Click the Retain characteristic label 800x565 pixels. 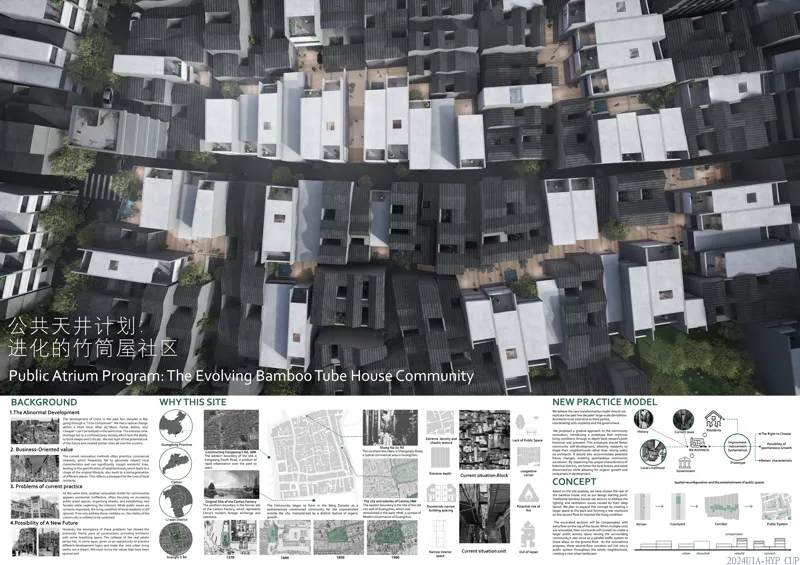pyautogui.click(x=776, y=460)
